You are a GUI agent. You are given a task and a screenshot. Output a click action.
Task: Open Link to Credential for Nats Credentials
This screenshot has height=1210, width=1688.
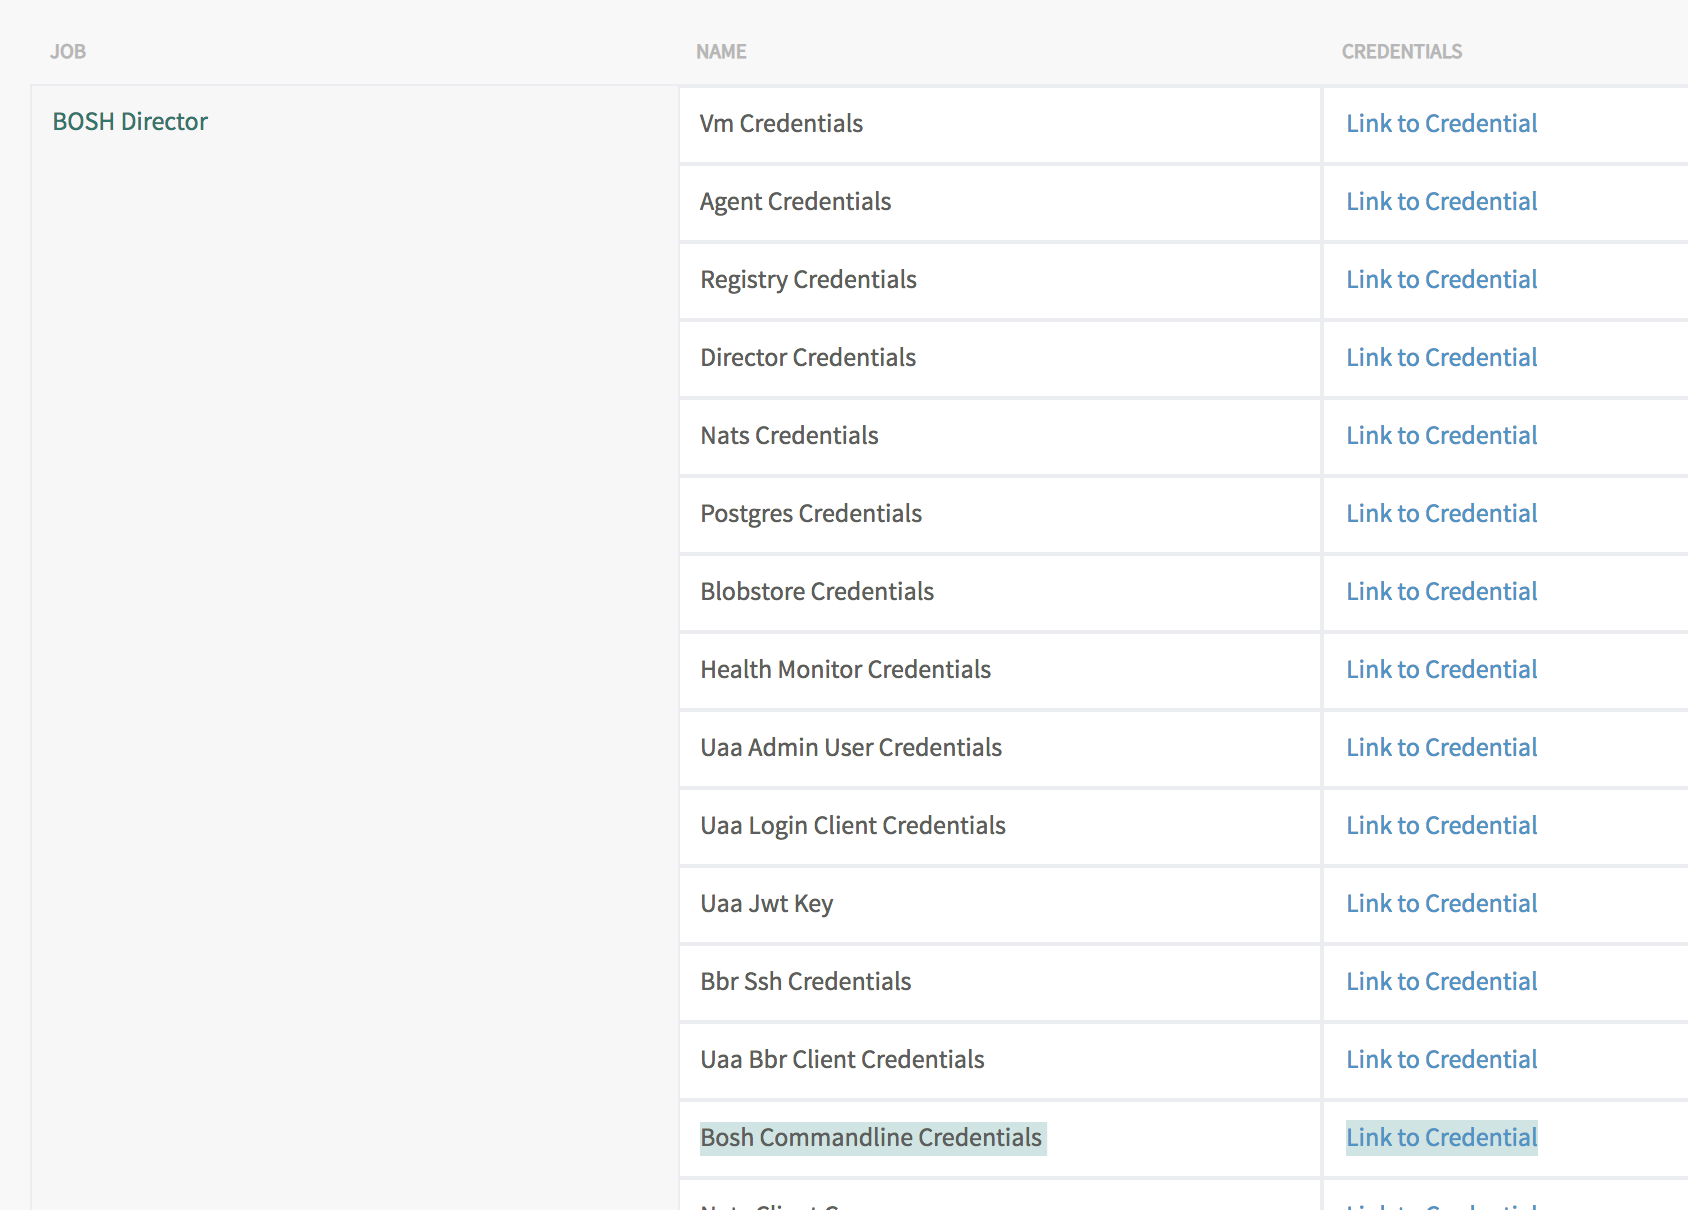tap(1441, 435)
